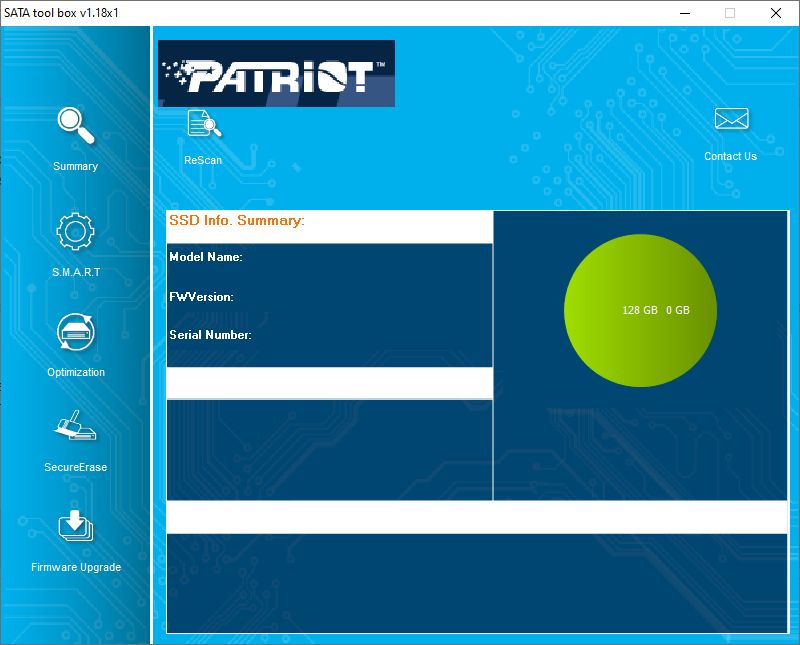
Task: Select the Firmware Upgrade label
Action: pos(76,567)
